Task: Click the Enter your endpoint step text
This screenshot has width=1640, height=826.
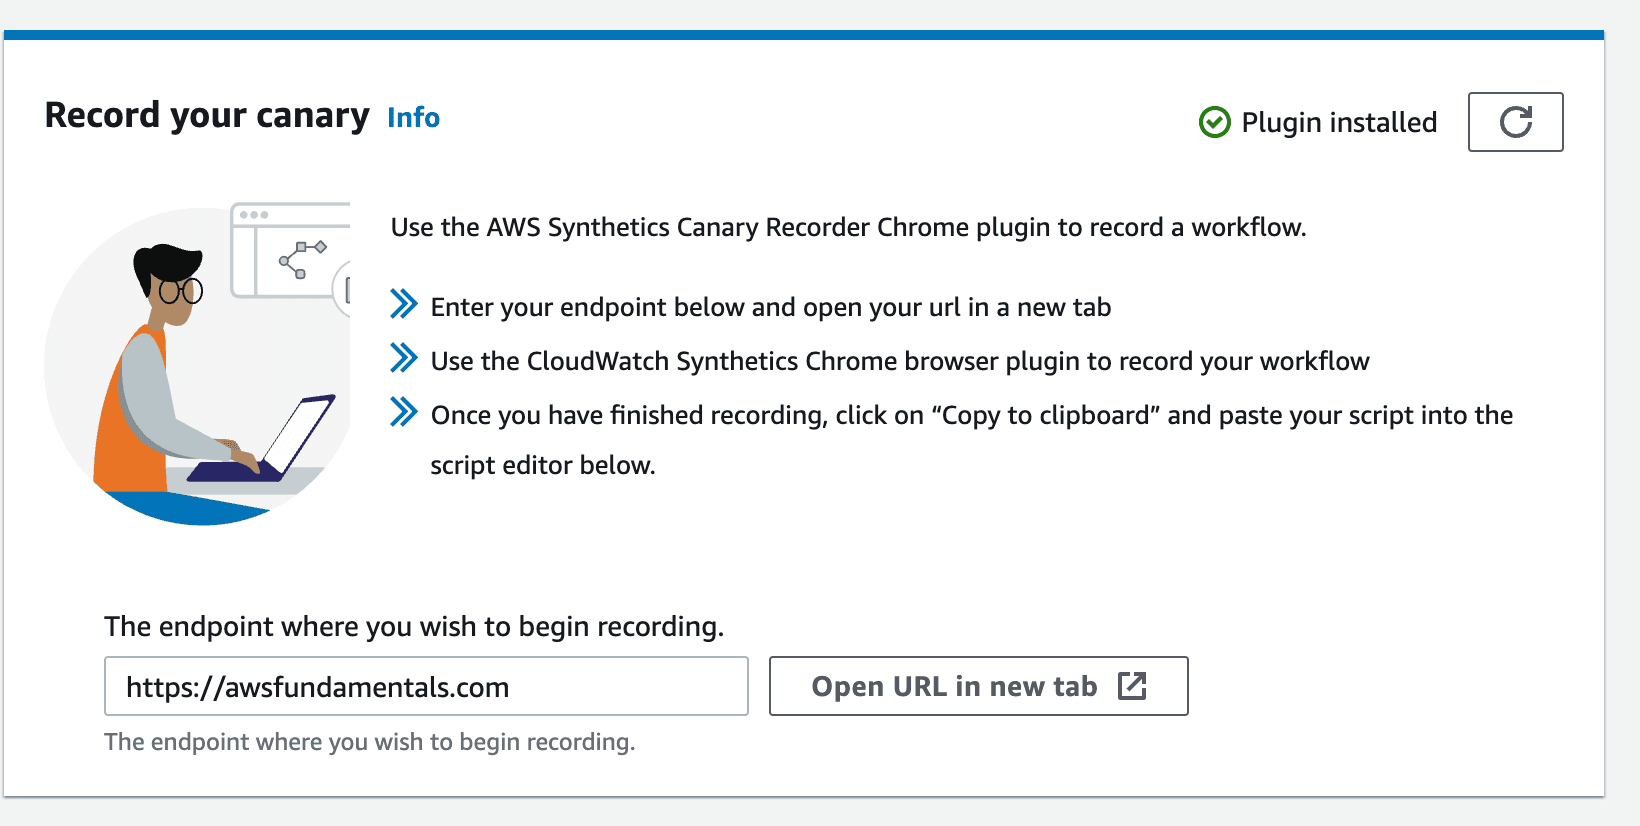Action: click(771, 307)
